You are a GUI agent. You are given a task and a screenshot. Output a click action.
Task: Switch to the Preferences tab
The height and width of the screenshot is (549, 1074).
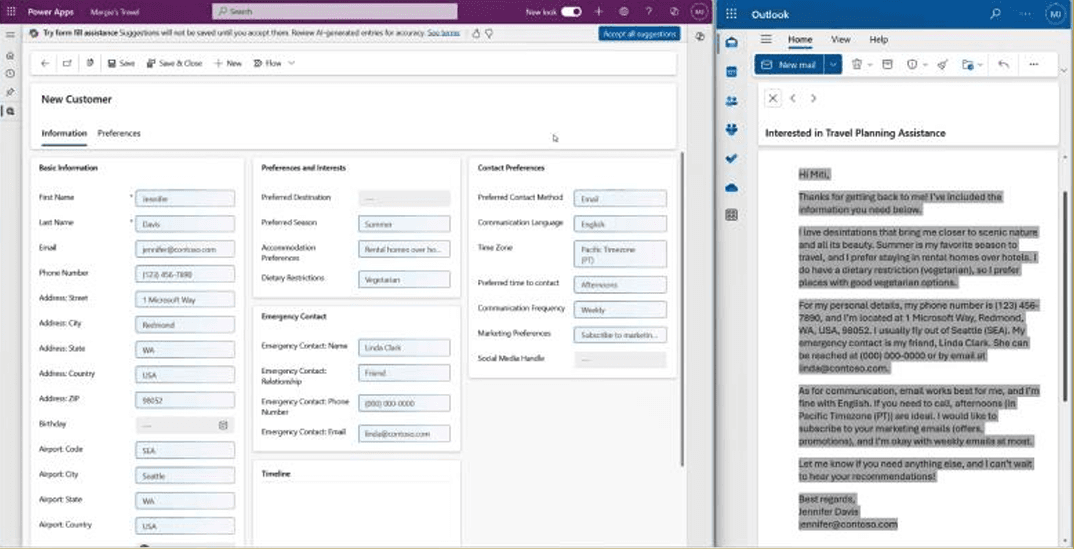pos(118,133)
